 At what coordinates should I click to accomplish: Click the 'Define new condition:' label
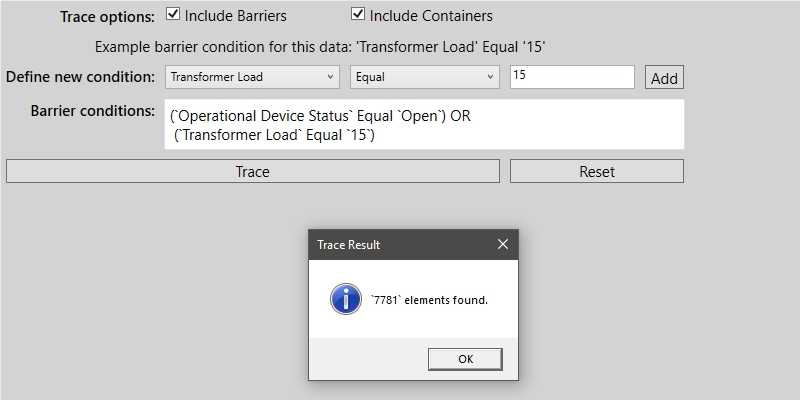pos(80,77)
